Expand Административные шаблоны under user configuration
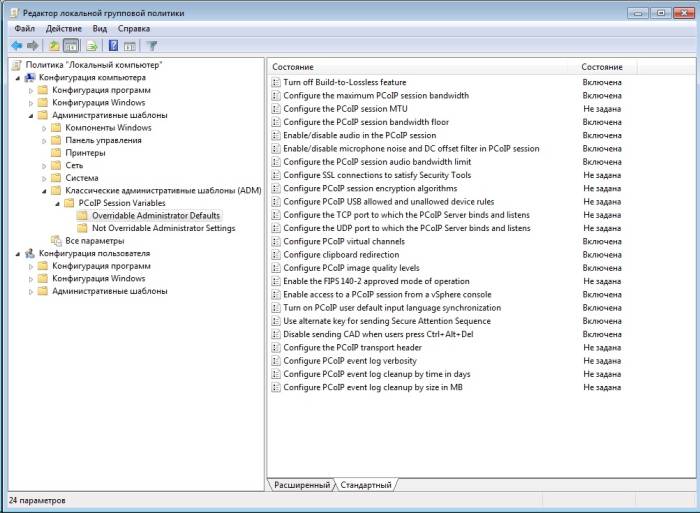 coord(31,292)
